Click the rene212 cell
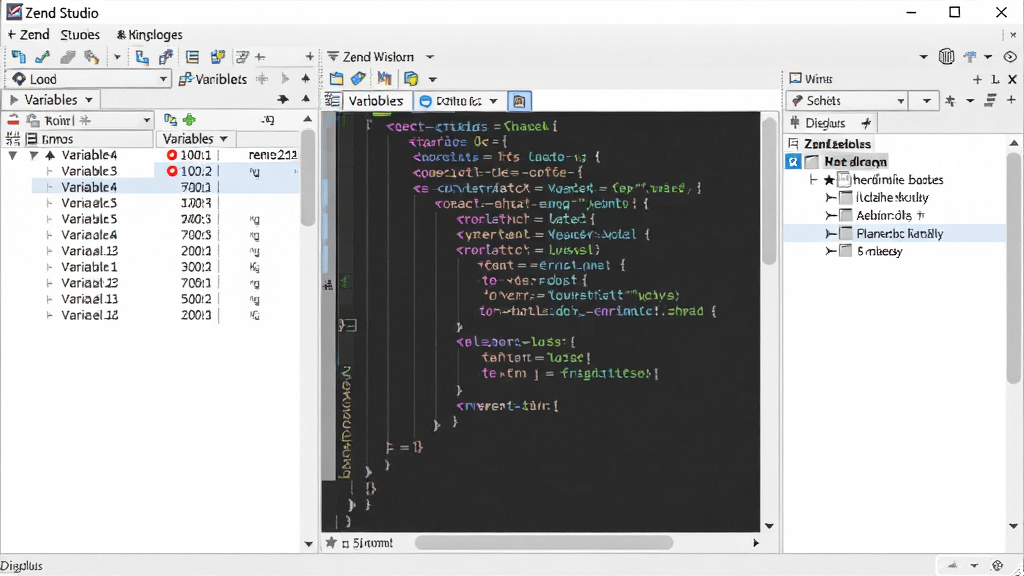The image size is (1024, 576). point(272,155)
